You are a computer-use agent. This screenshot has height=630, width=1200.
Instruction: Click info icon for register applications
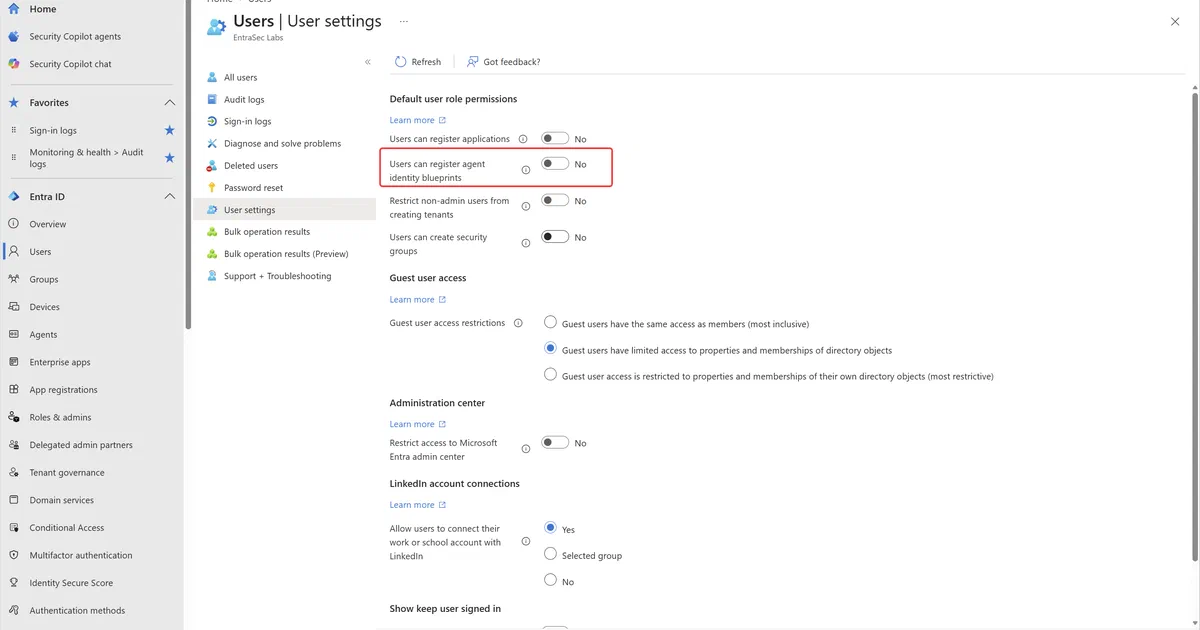523,139
